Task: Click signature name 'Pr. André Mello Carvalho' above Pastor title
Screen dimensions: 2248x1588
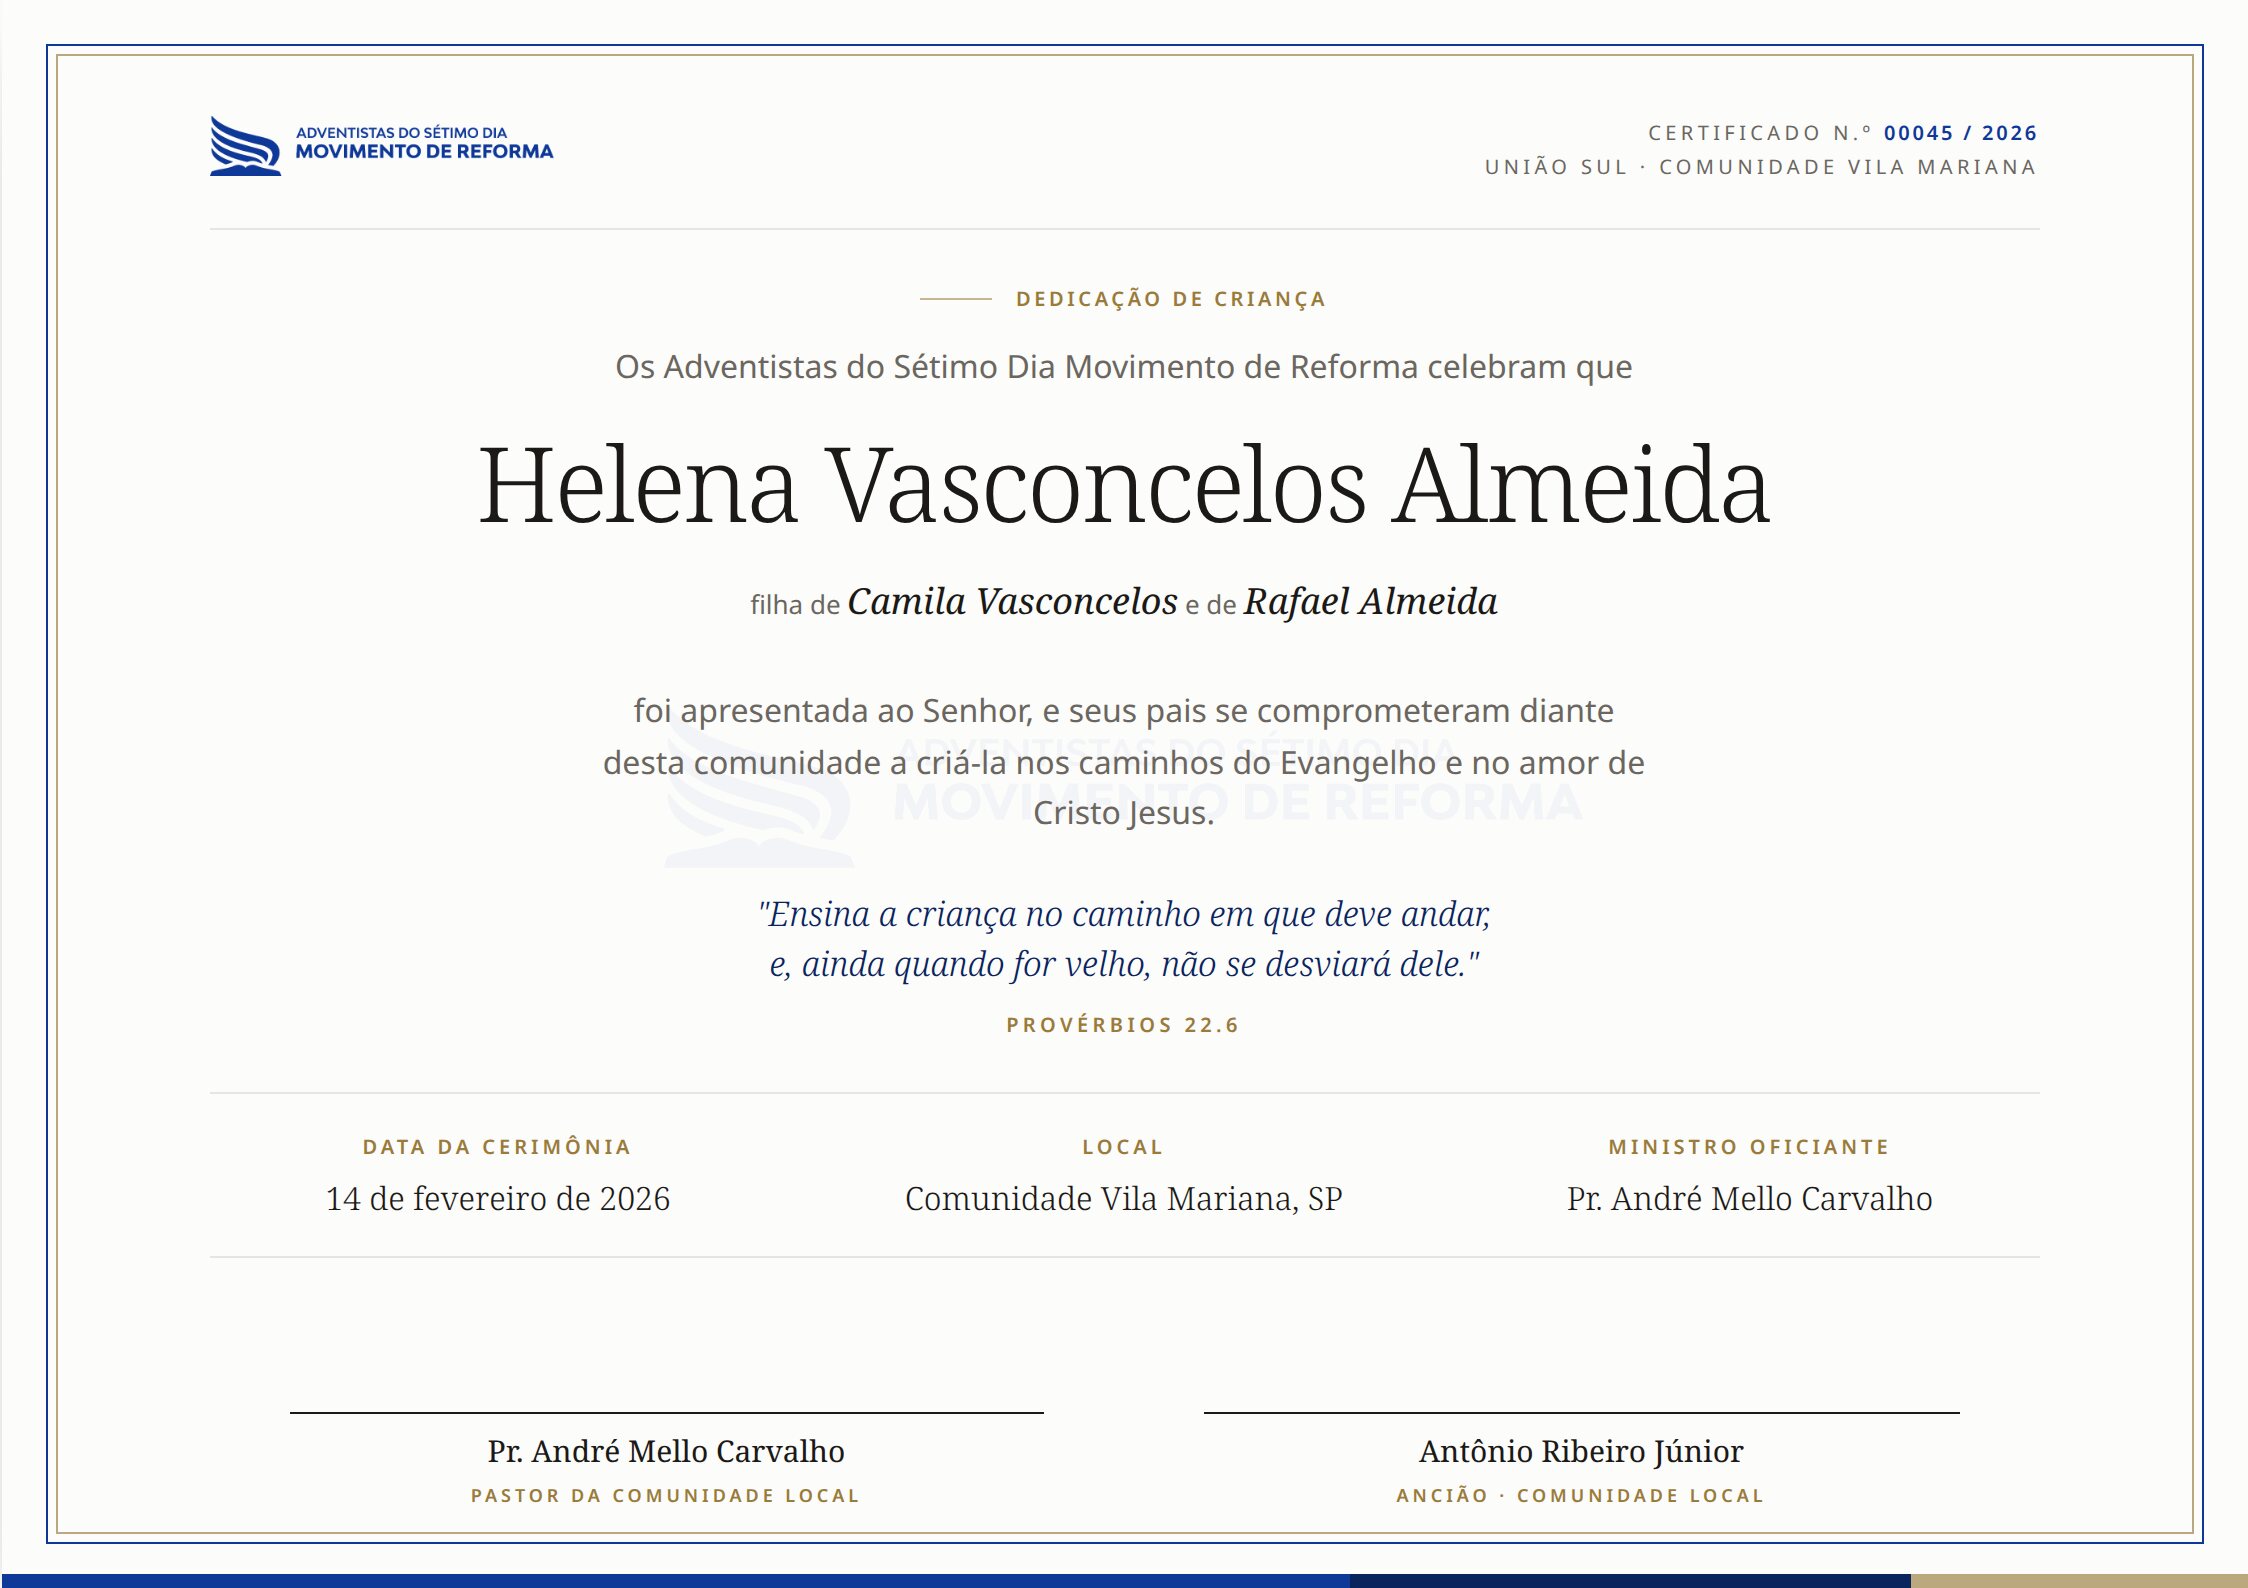Action: (666, 1451)
